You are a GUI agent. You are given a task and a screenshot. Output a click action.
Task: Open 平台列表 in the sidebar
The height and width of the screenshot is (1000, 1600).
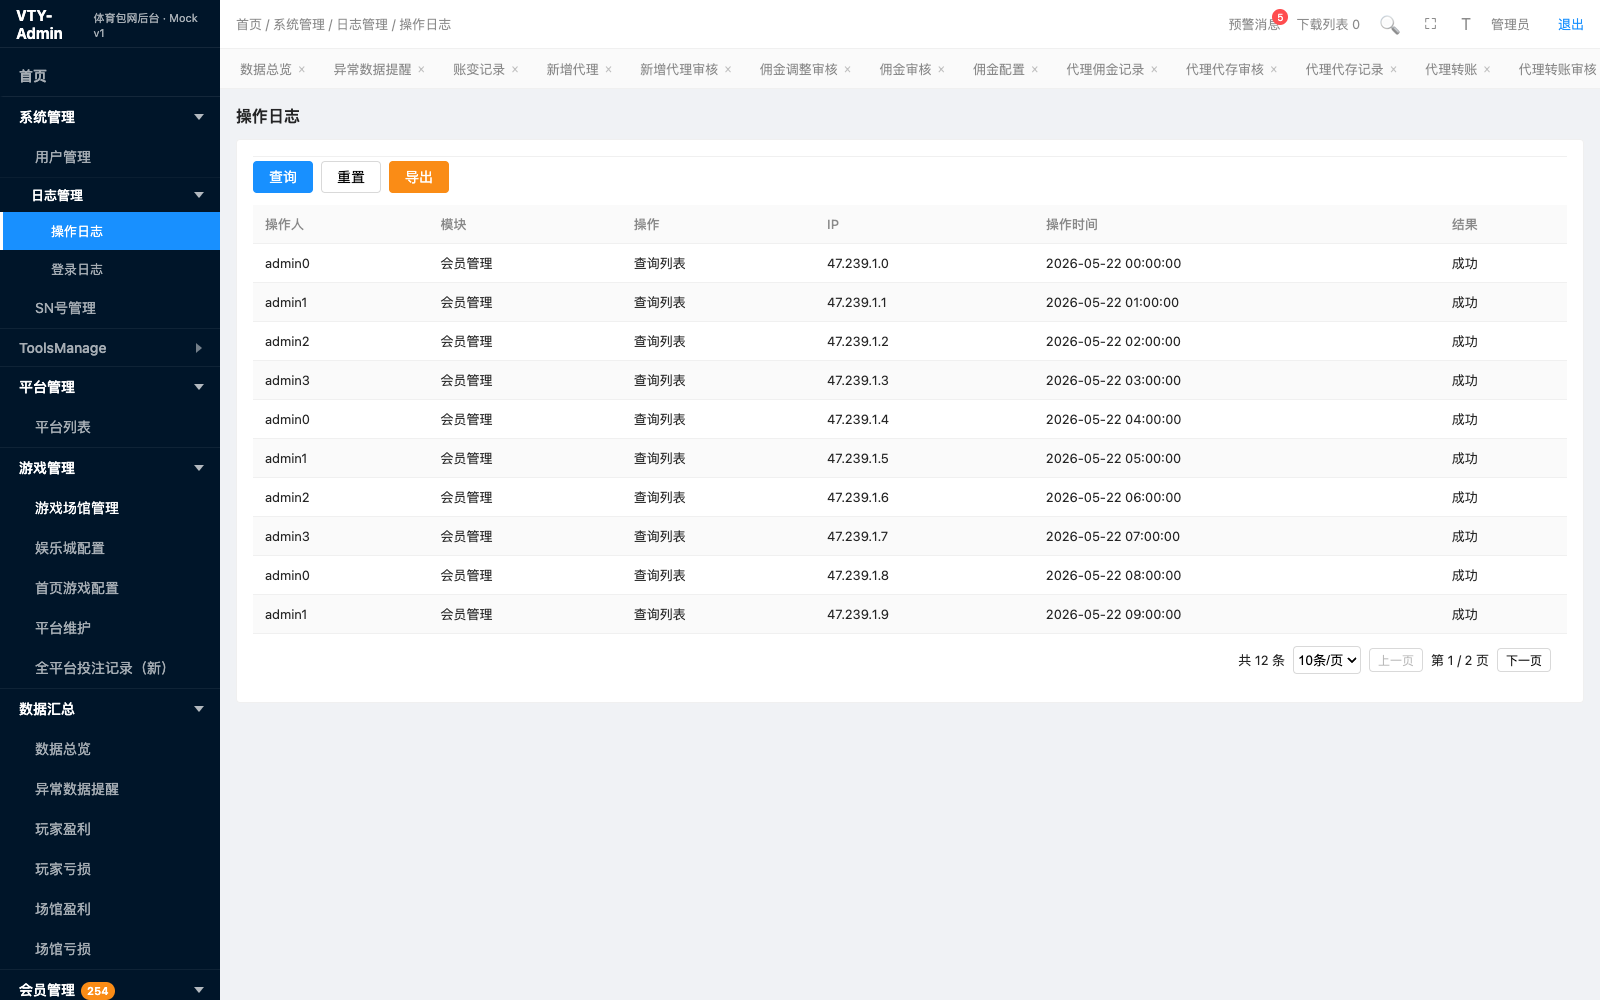coord(110,427)
